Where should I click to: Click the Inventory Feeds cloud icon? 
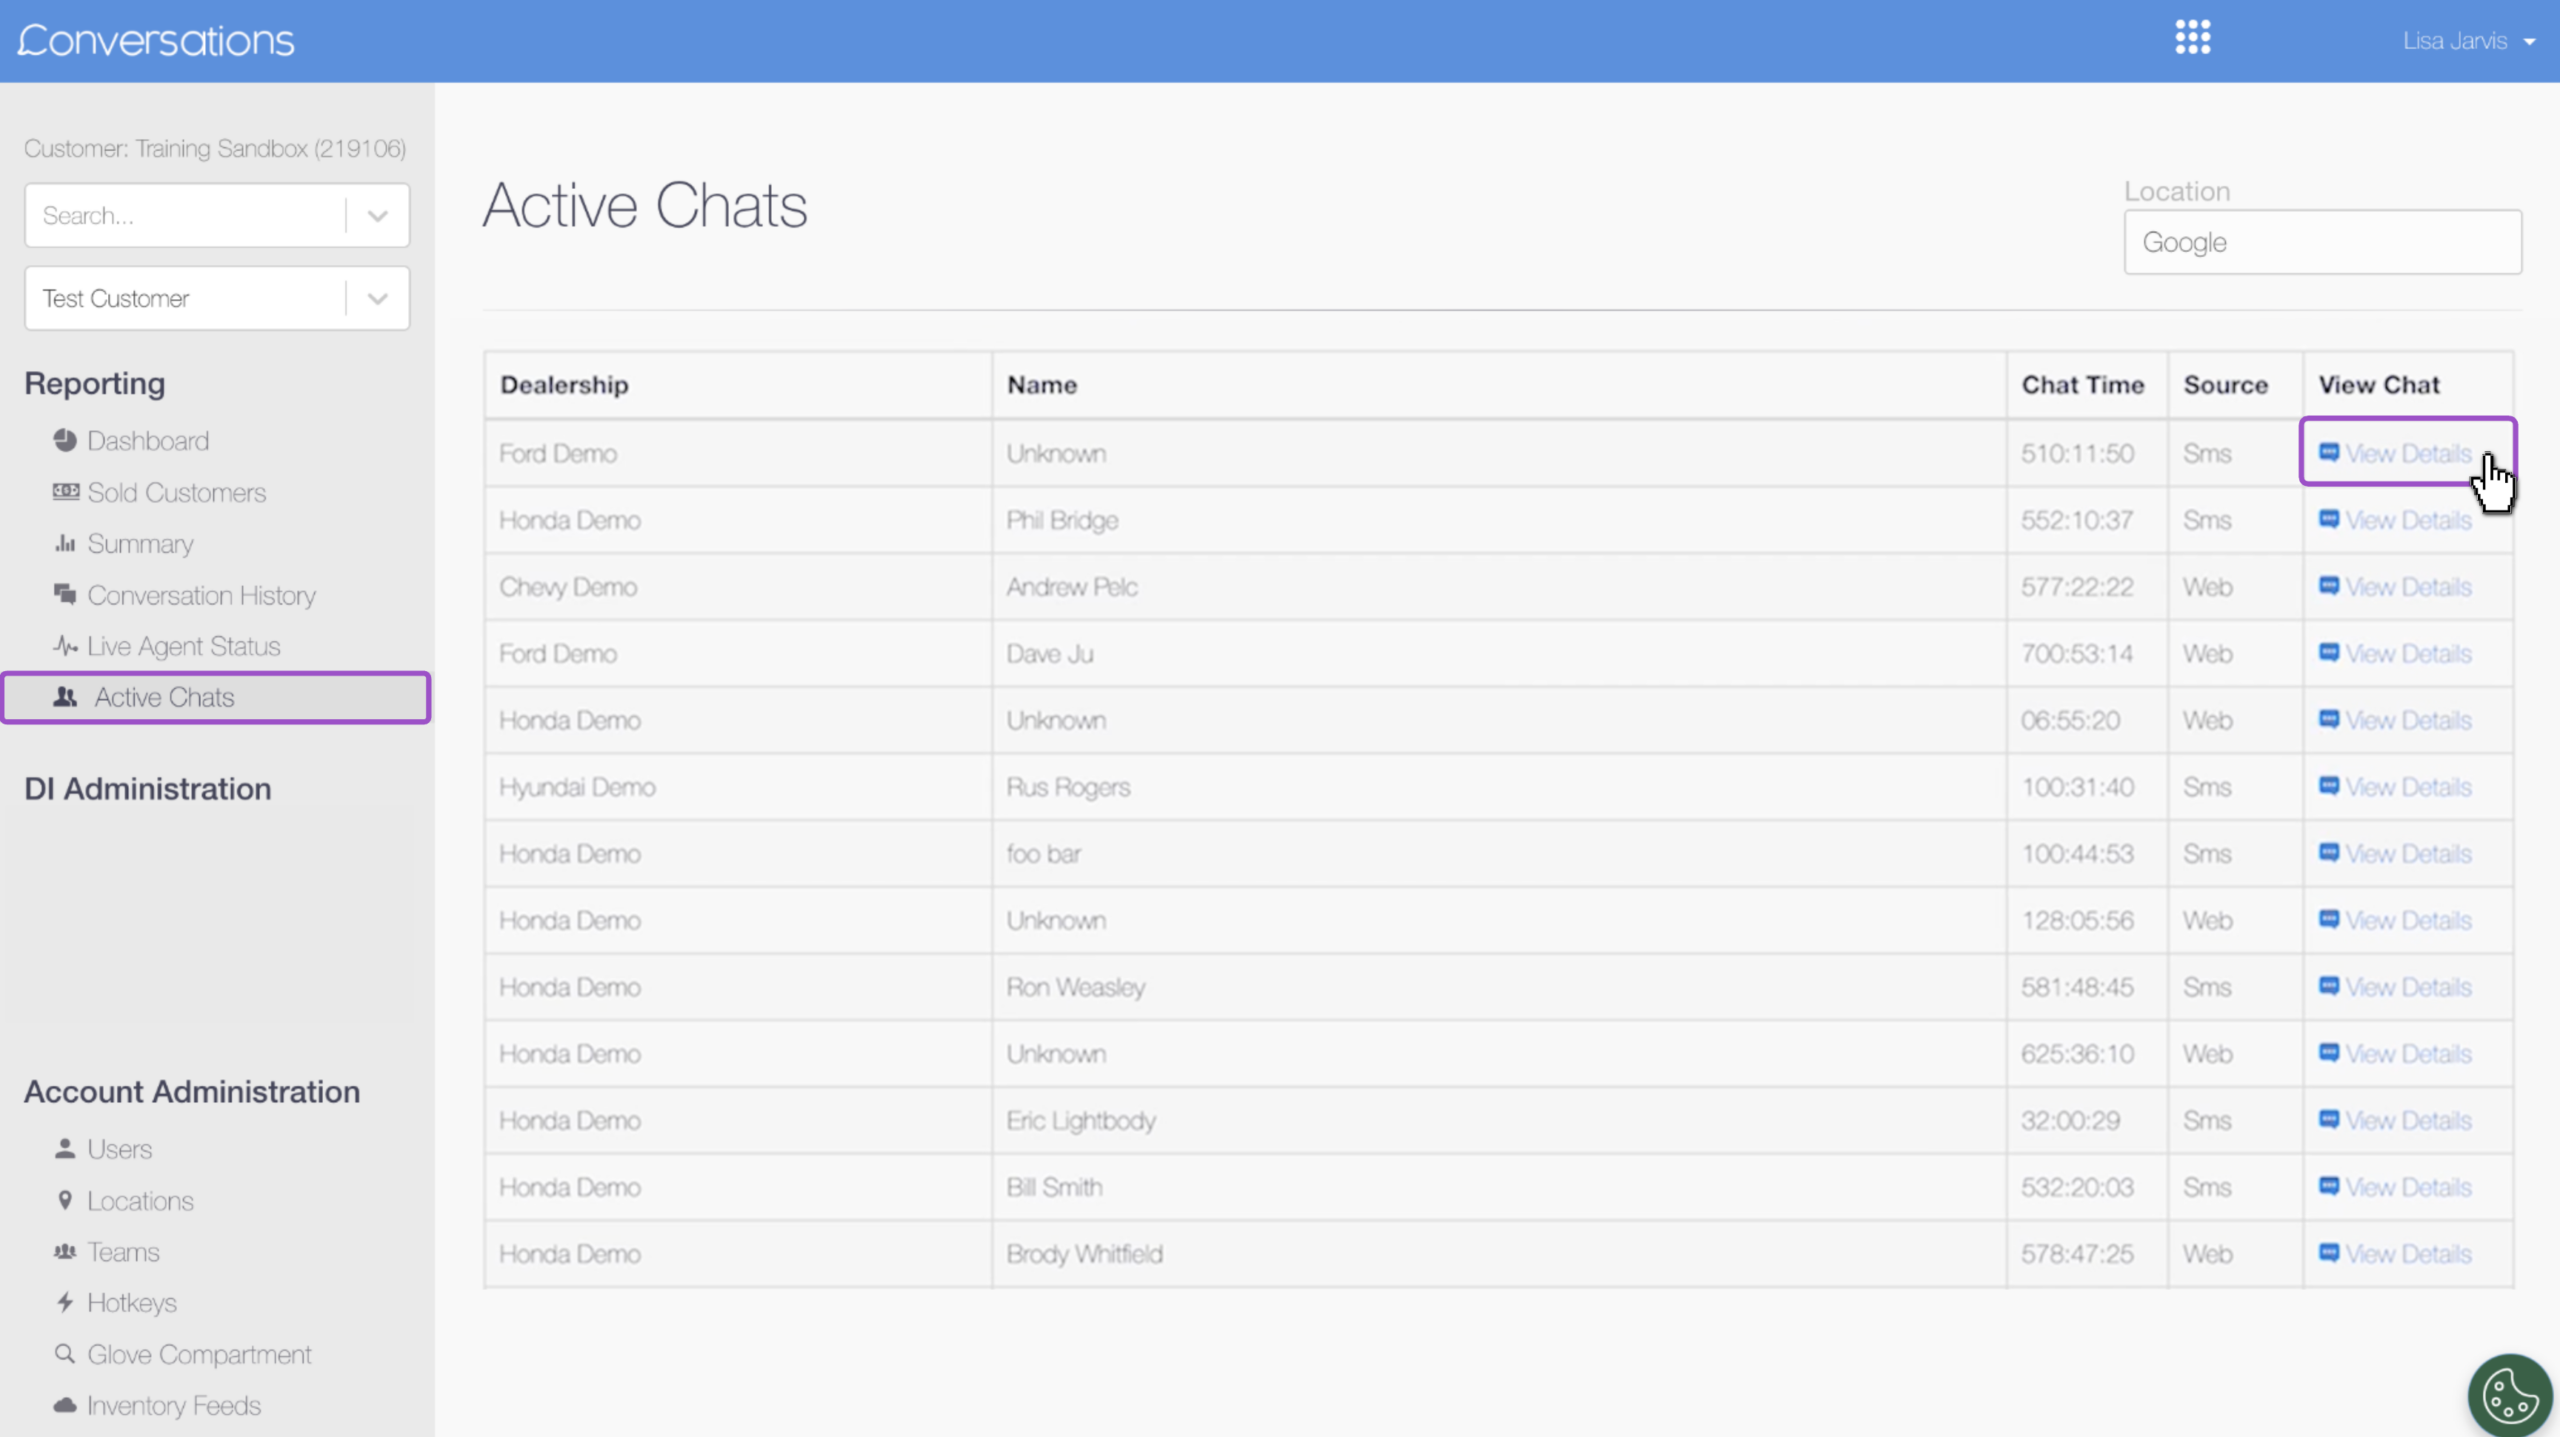[x=65, y=1405]
